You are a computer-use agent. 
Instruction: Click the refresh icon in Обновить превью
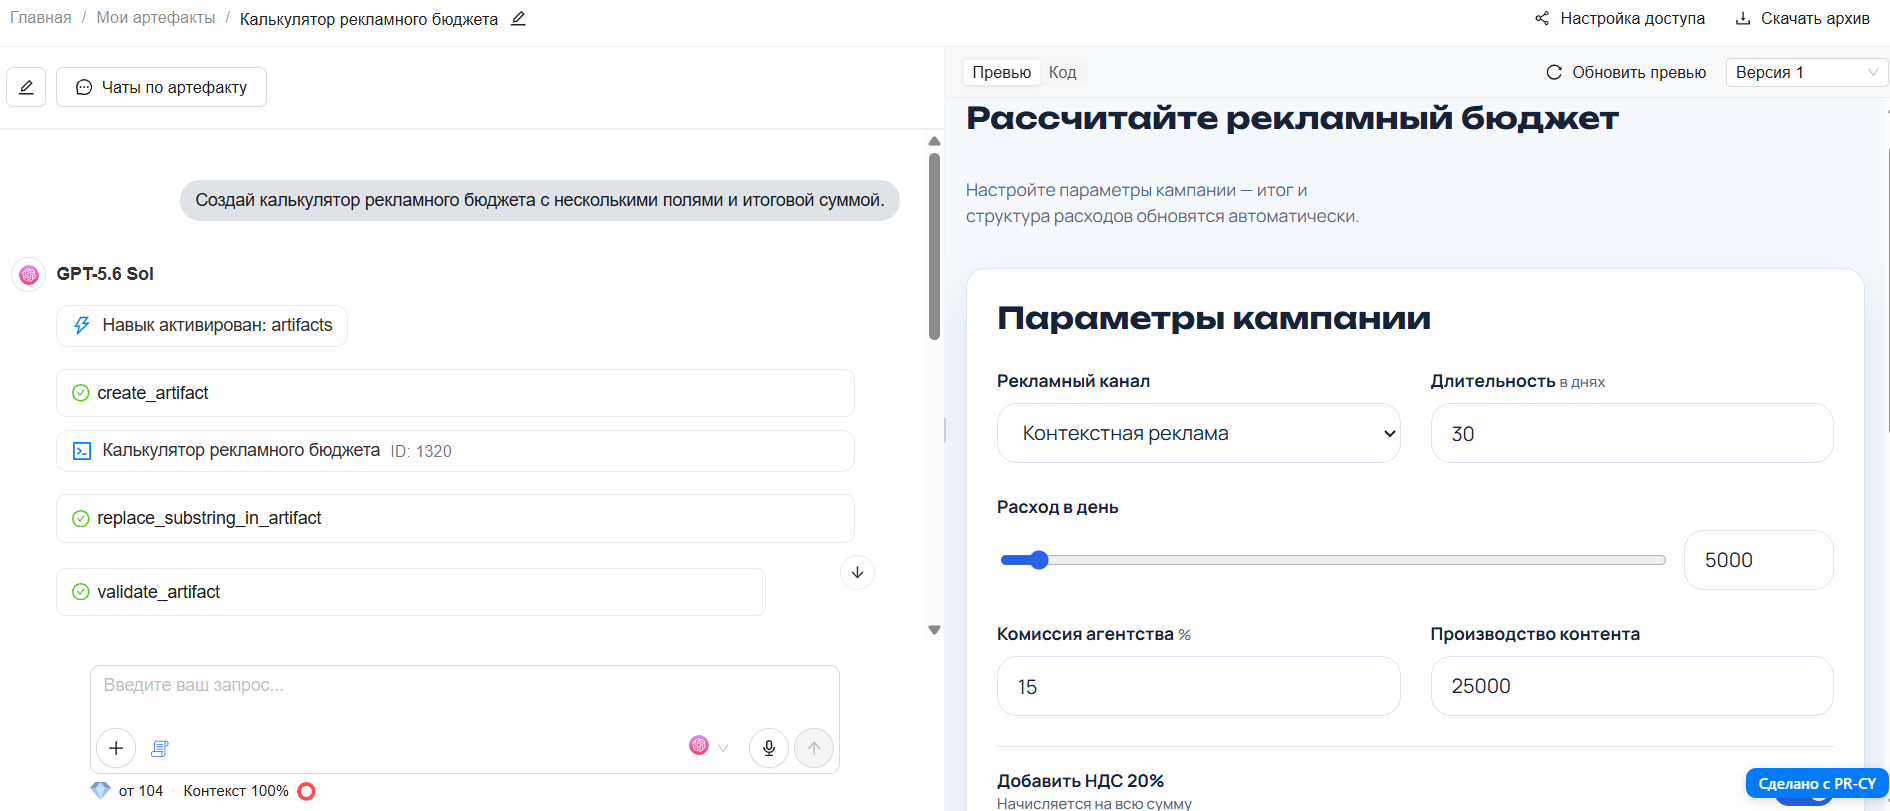(x=1554, y=72)
